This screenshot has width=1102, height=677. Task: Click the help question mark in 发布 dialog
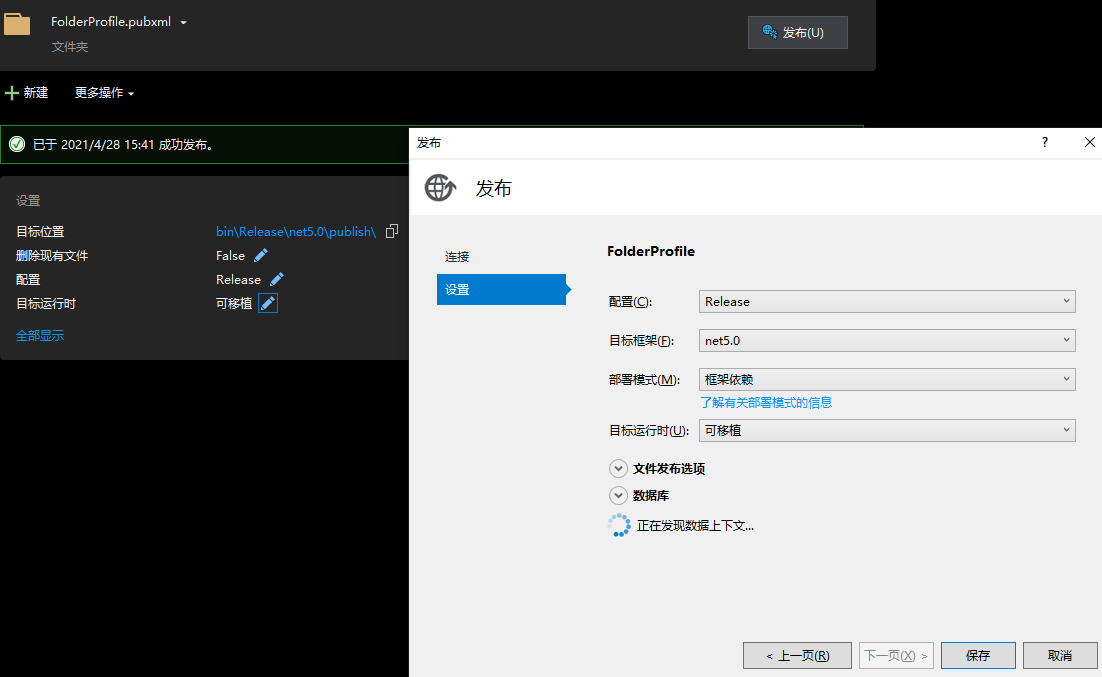click(1044, 142)
